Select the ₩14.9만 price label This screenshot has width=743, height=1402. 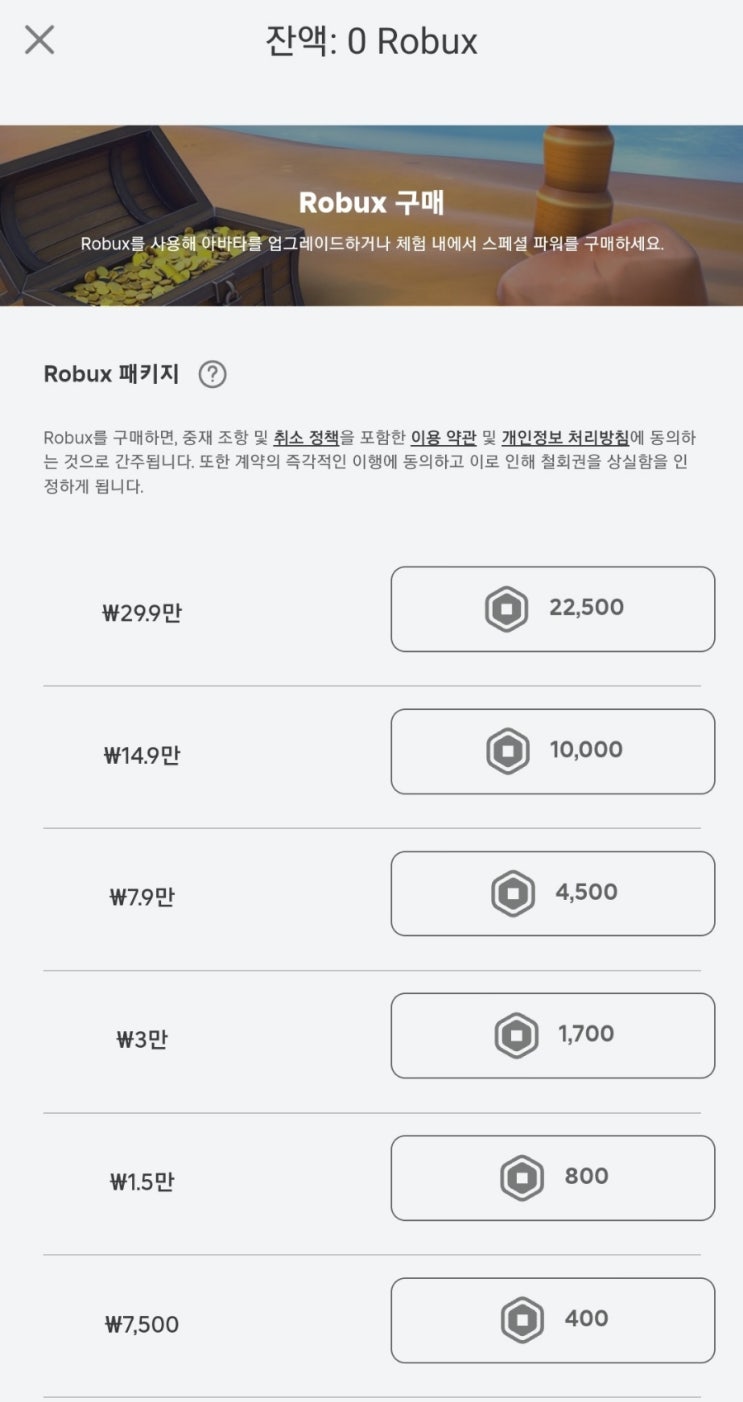pyautogui.click(x=141, y=755)
